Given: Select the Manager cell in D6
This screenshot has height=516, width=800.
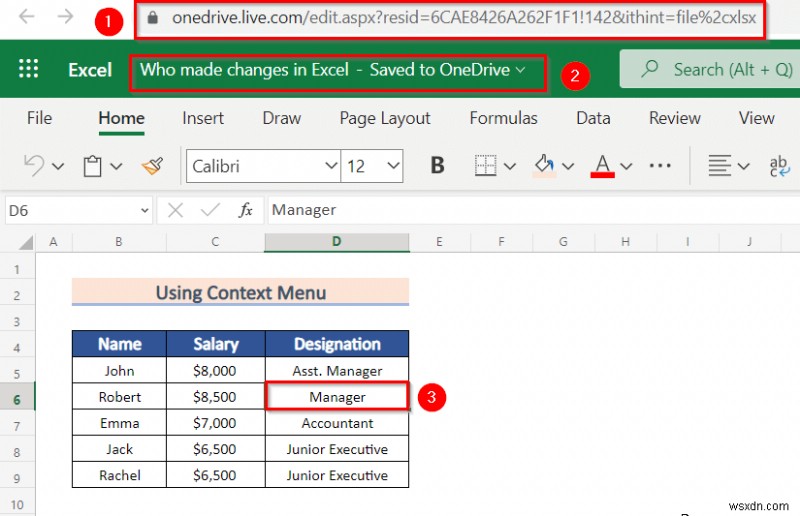Looking at the screenshot, I should (337, 397).
